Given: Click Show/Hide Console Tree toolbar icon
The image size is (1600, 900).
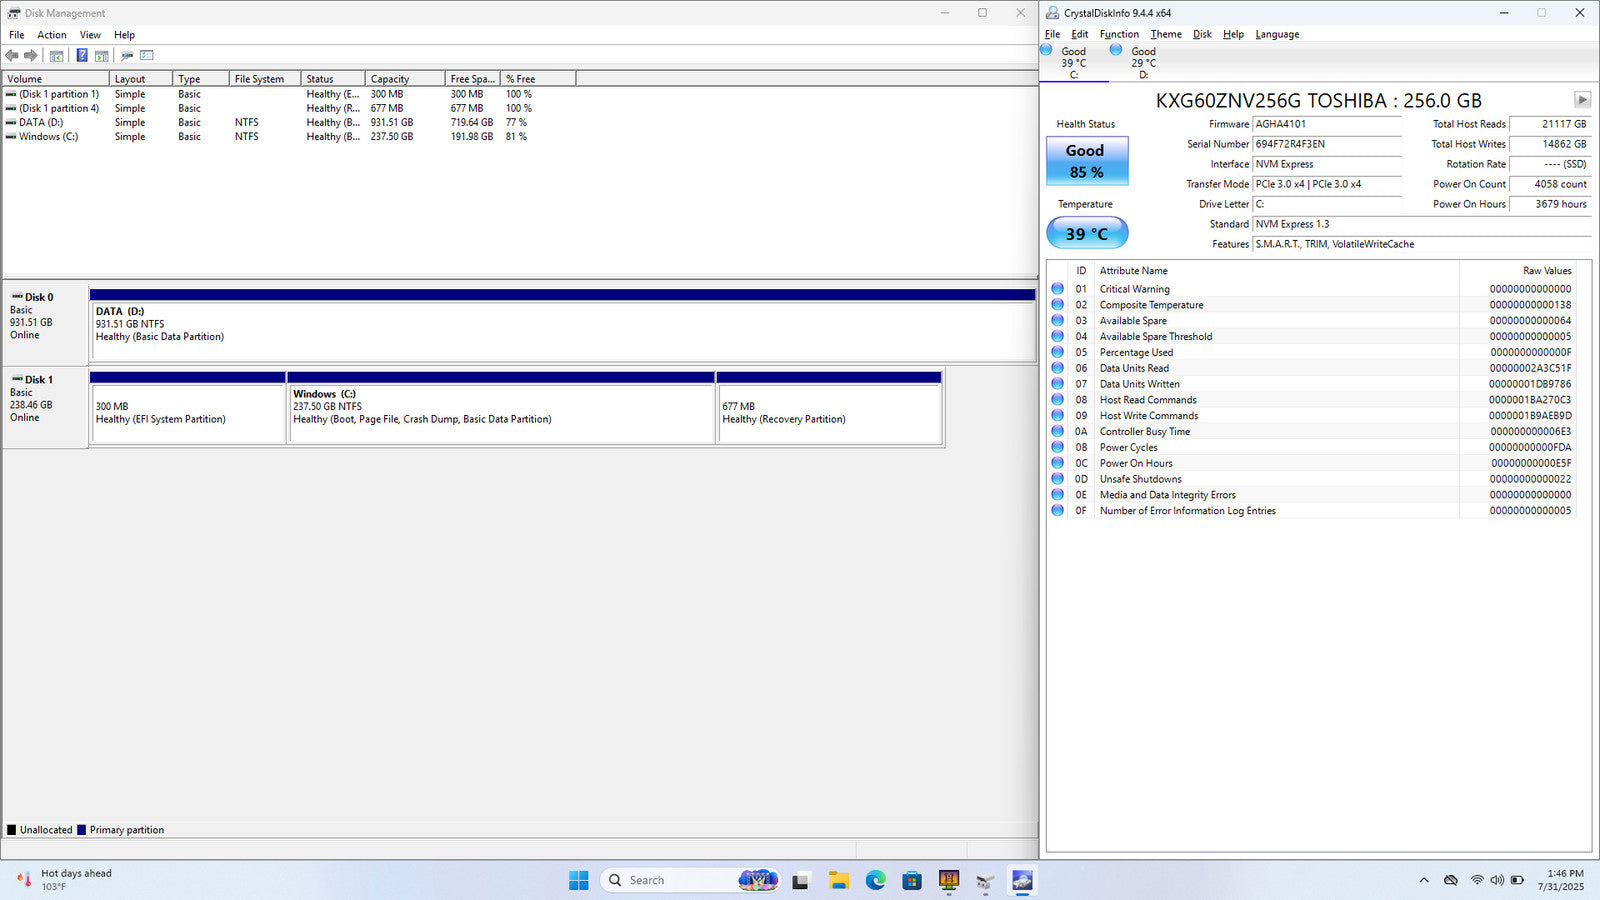Looking at the screenshot, I should click(57, 56).
